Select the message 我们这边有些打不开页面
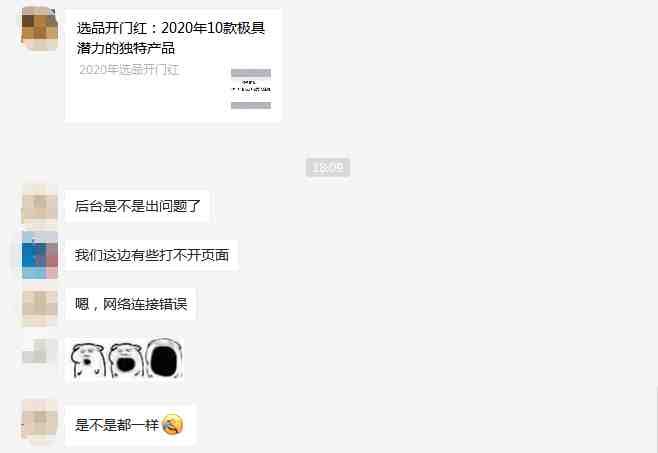The height and width of the screenshot is (453, 658). [x=152, y=255]
